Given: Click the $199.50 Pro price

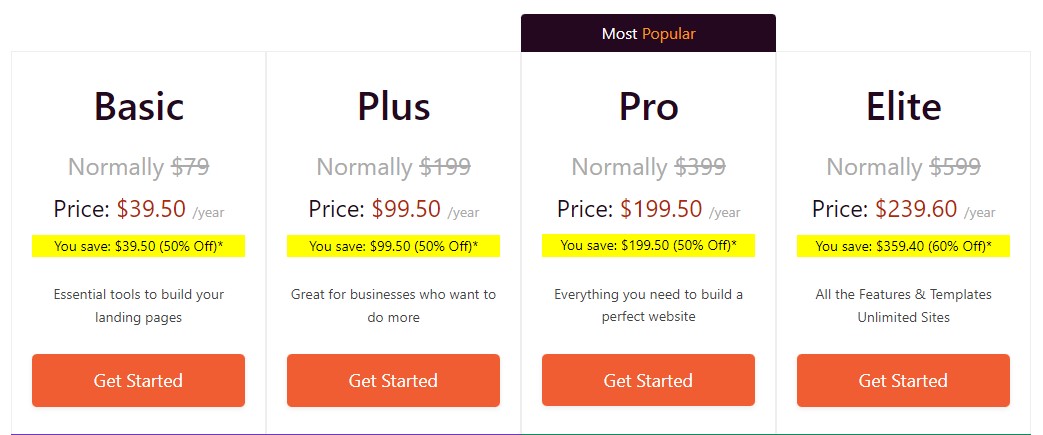Looking at the screenshot, I should [x=661, y=209].
